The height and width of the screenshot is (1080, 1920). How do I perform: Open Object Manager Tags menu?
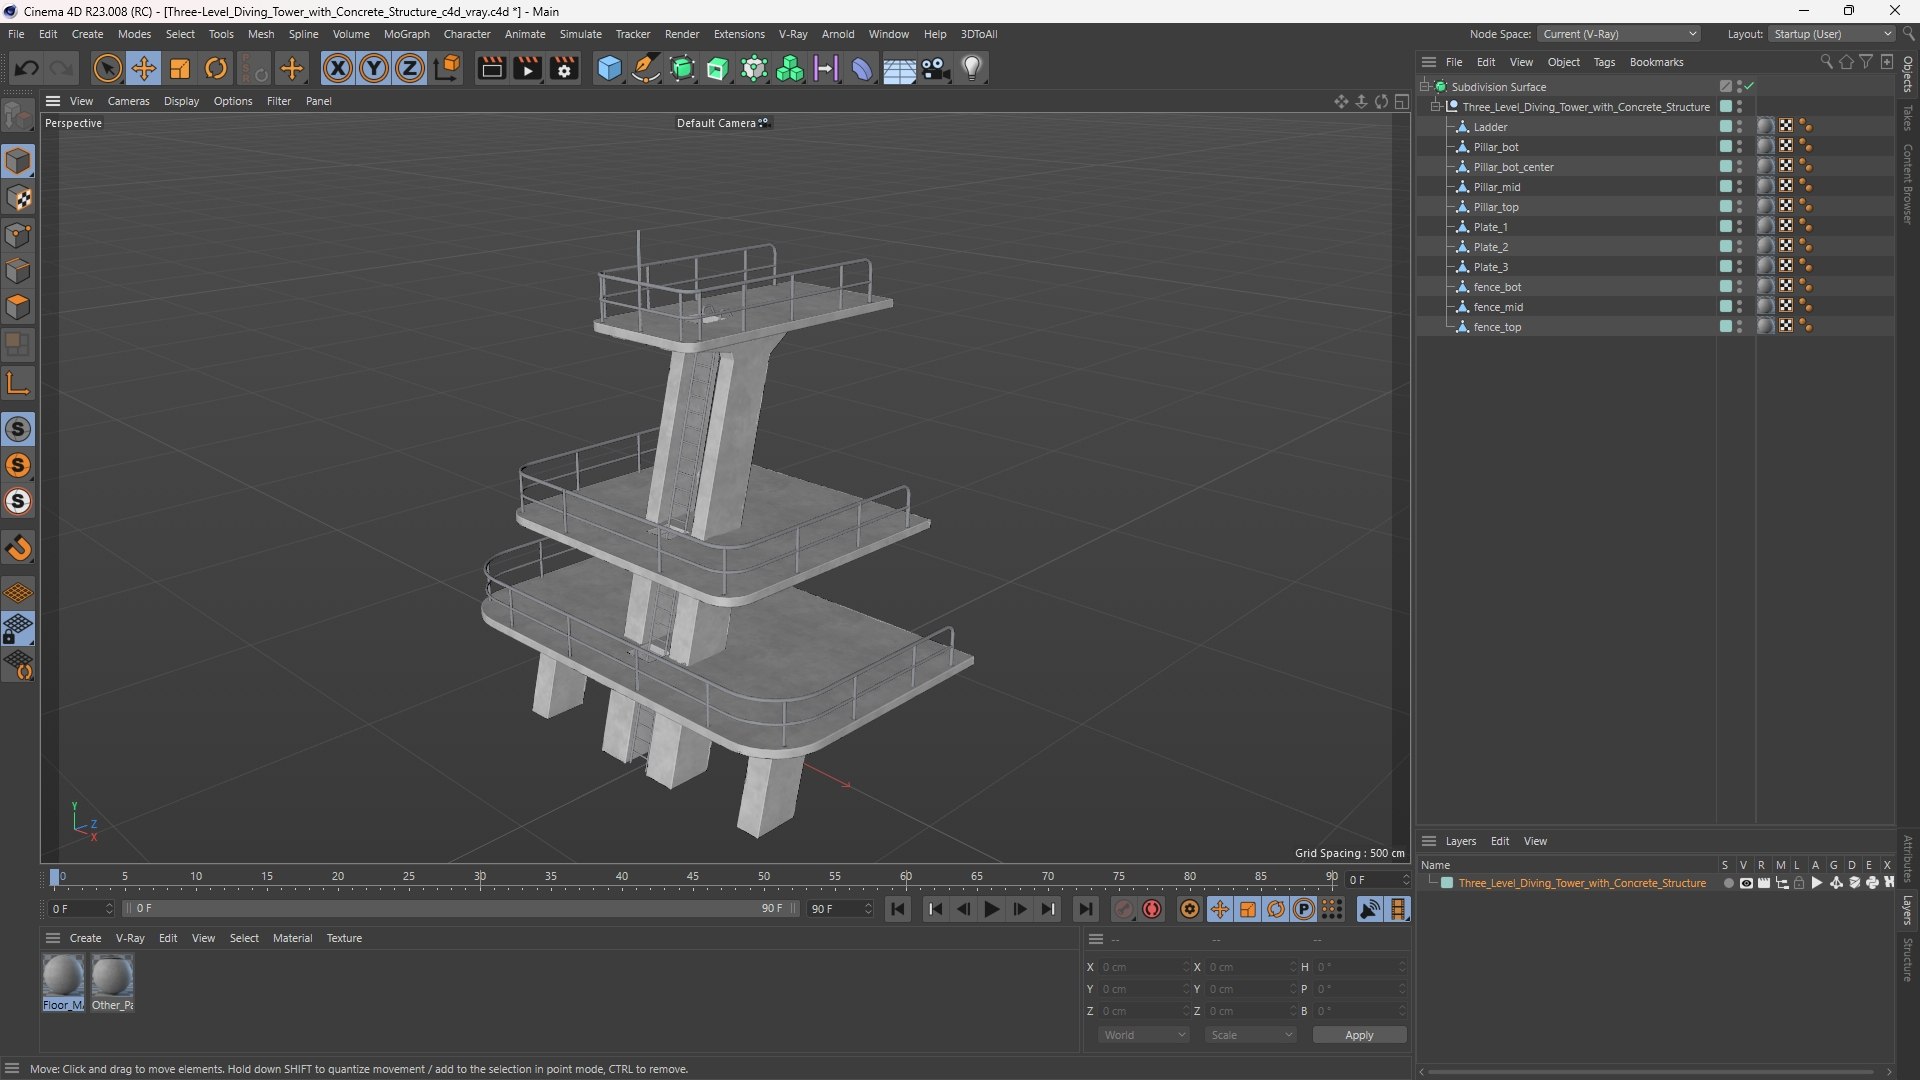(x=1604, y=62)
